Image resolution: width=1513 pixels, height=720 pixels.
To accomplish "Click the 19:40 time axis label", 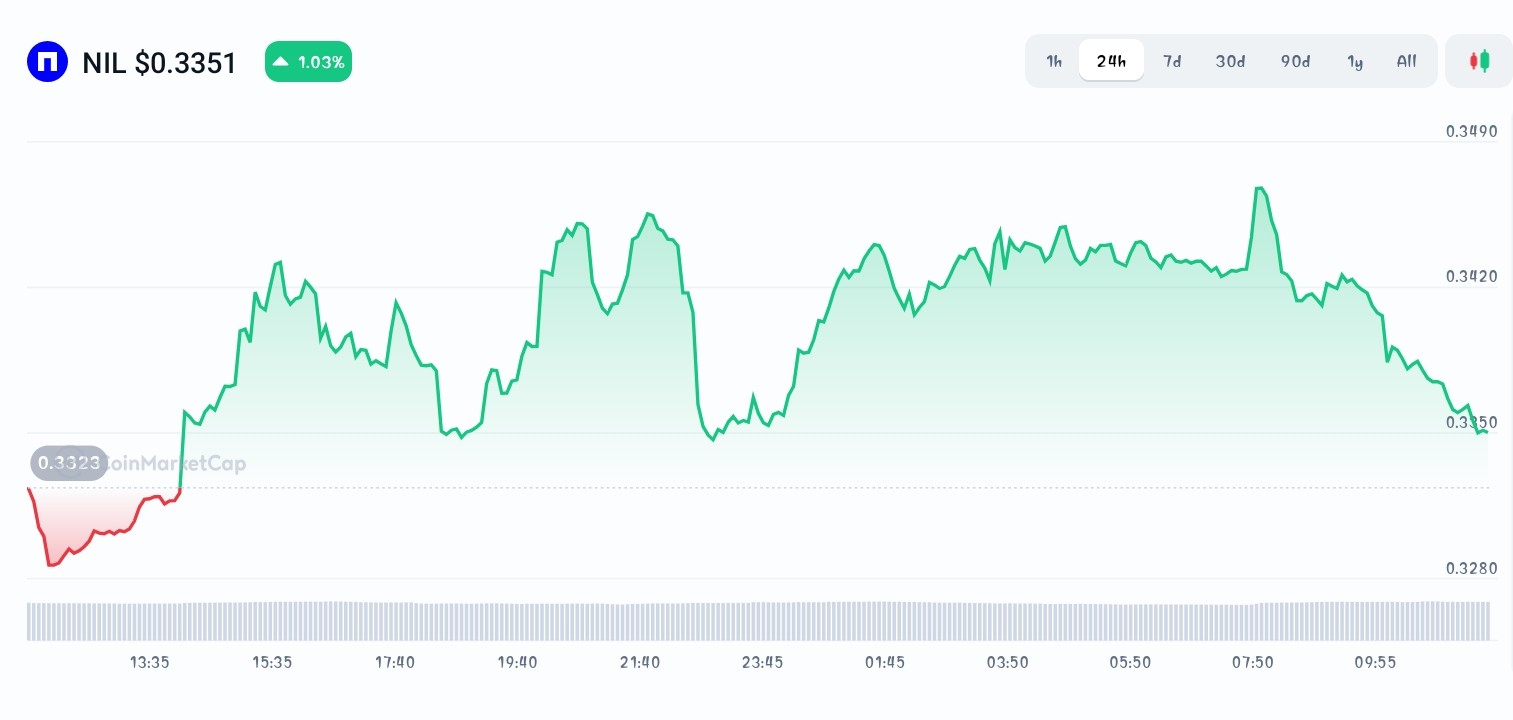I will pos(517,662).
